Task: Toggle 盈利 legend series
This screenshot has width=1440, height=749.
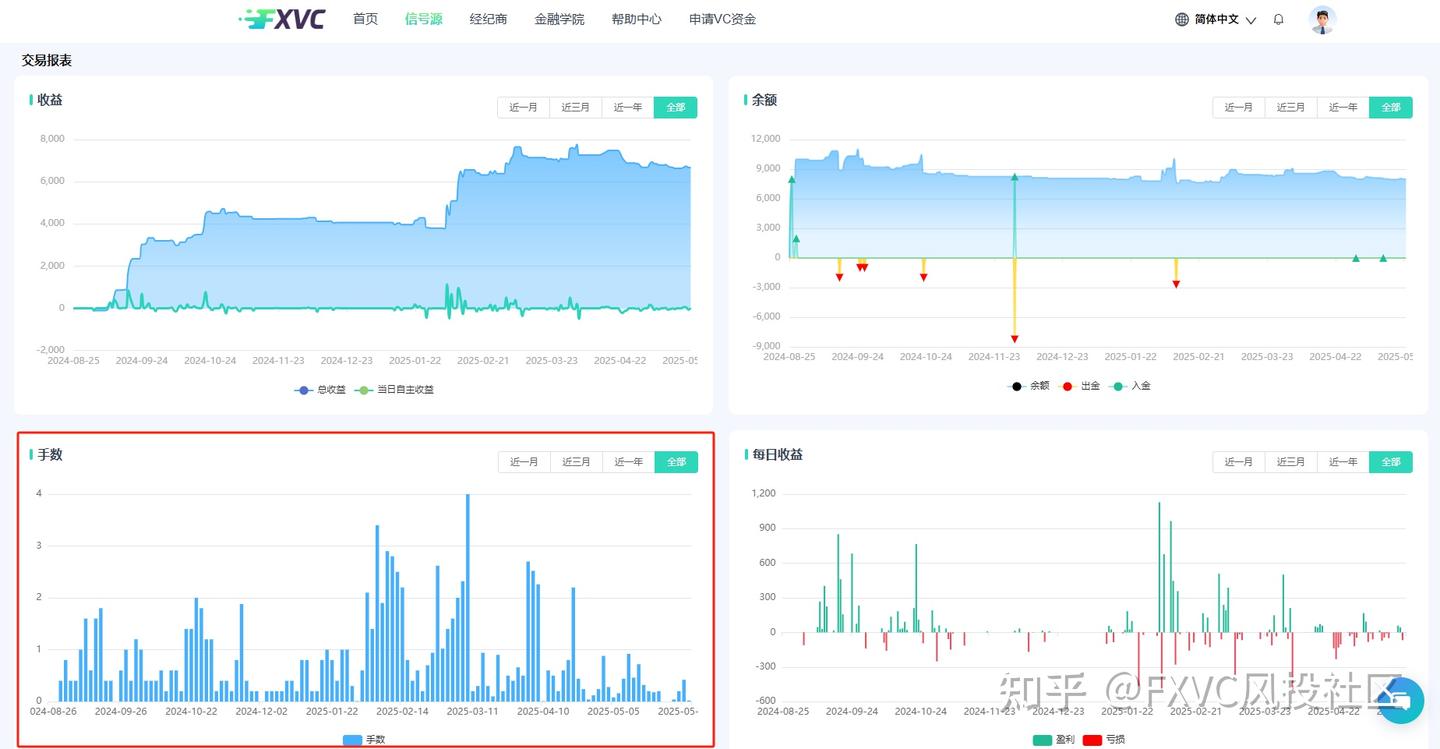Action: coord(1053,740)
